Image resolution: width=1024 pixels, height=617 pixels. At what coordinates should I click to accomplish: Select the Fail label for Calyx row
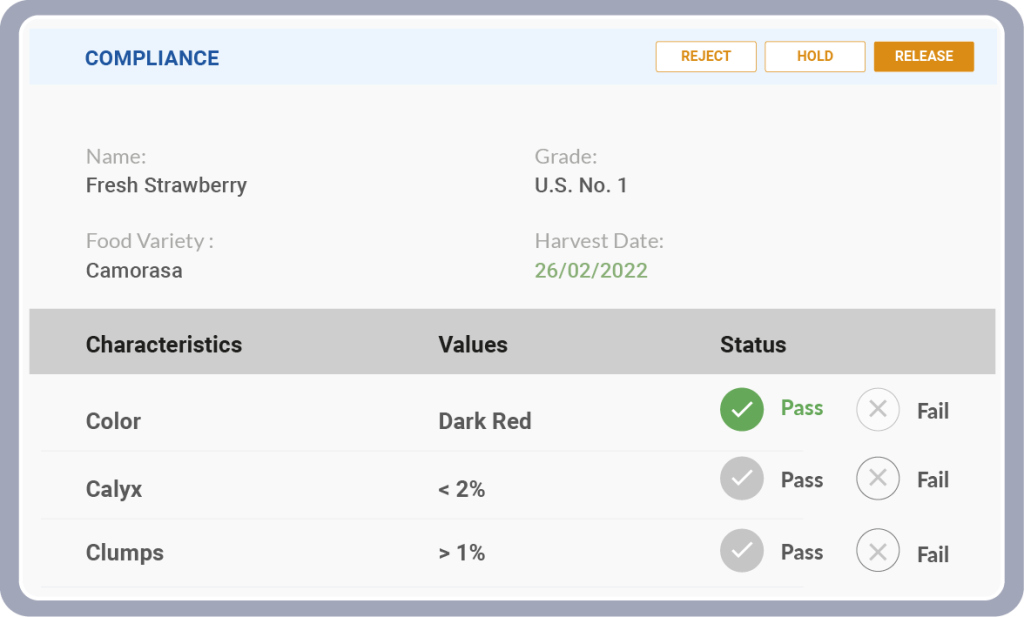tap(932, 480)
